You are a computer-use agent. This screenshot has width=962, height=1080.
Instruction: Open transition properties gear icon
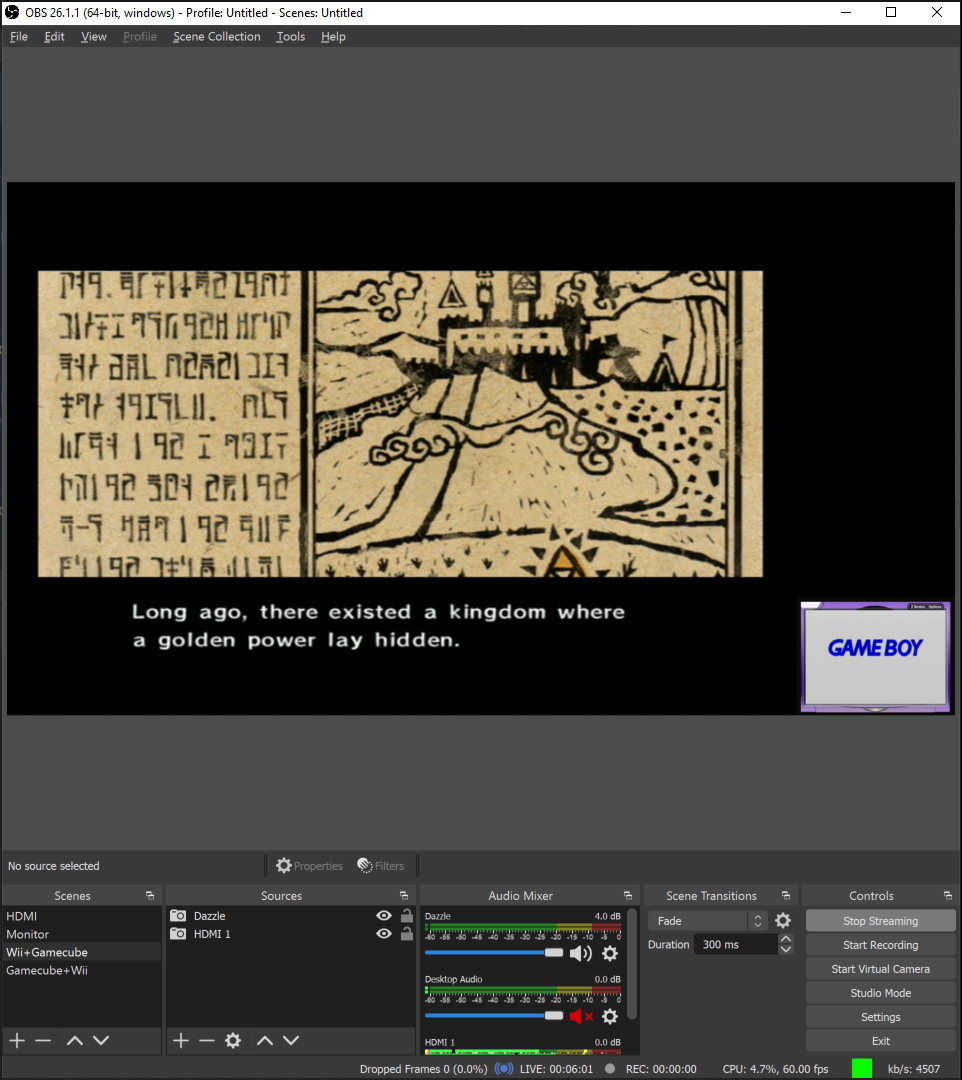pos(783,921)
